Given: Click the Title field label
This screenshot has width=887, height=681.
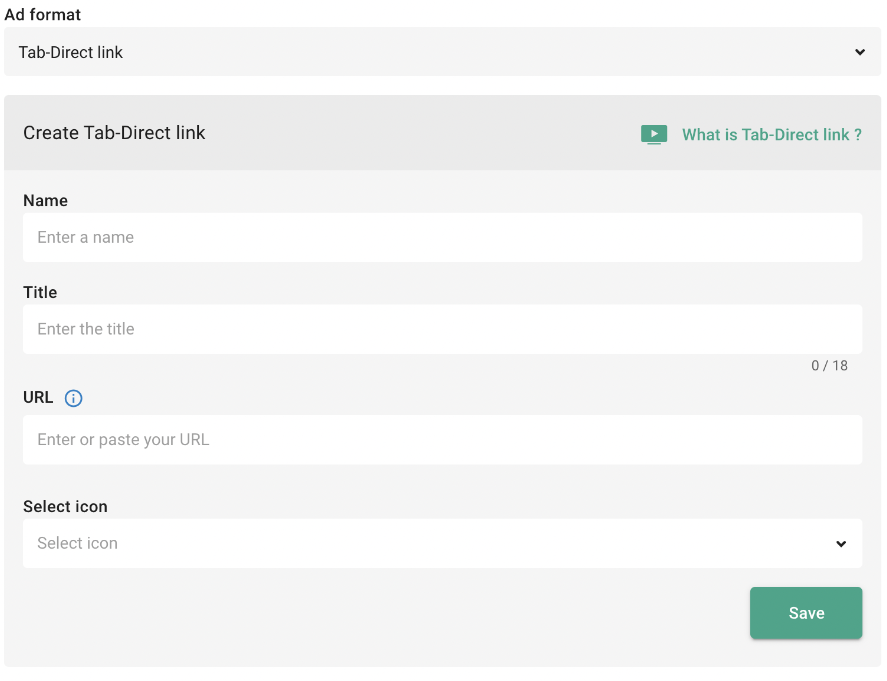Looking at the screenshot, I should [x=40, y=293].
